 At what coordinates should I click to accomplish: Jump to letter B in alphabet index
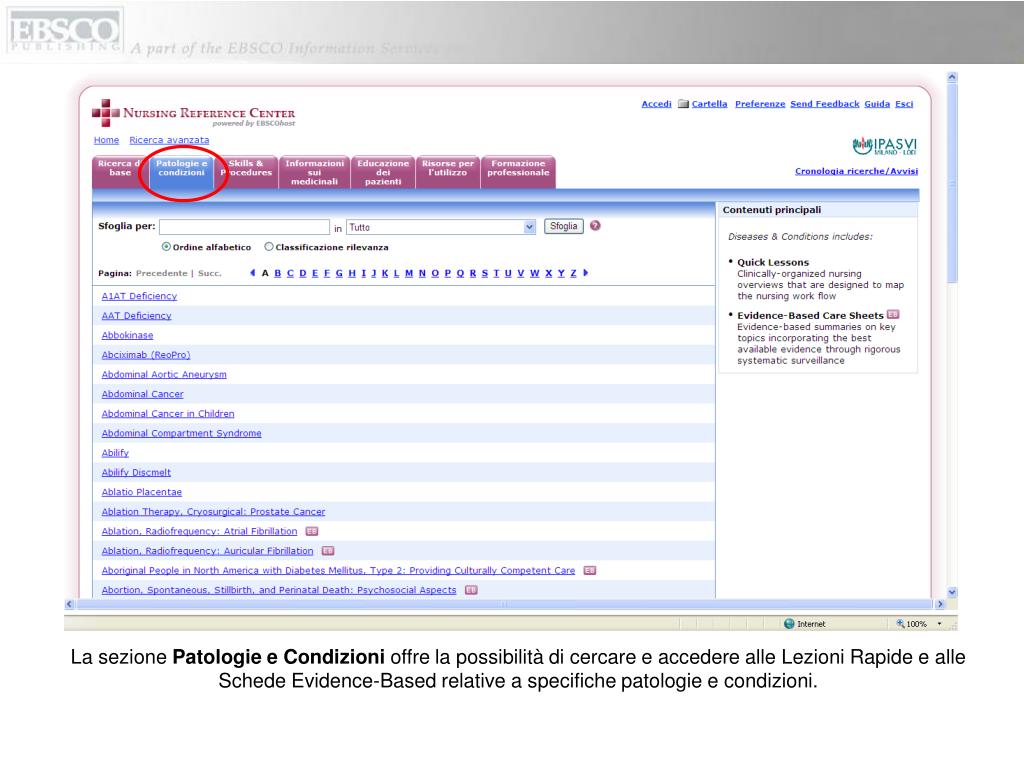click(278, 273)
